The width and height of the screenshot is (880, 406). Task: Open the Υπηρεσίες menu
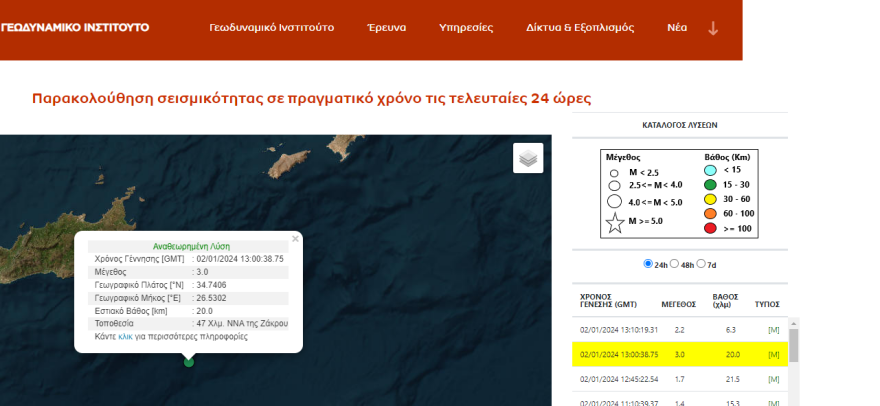pos(466,28)
